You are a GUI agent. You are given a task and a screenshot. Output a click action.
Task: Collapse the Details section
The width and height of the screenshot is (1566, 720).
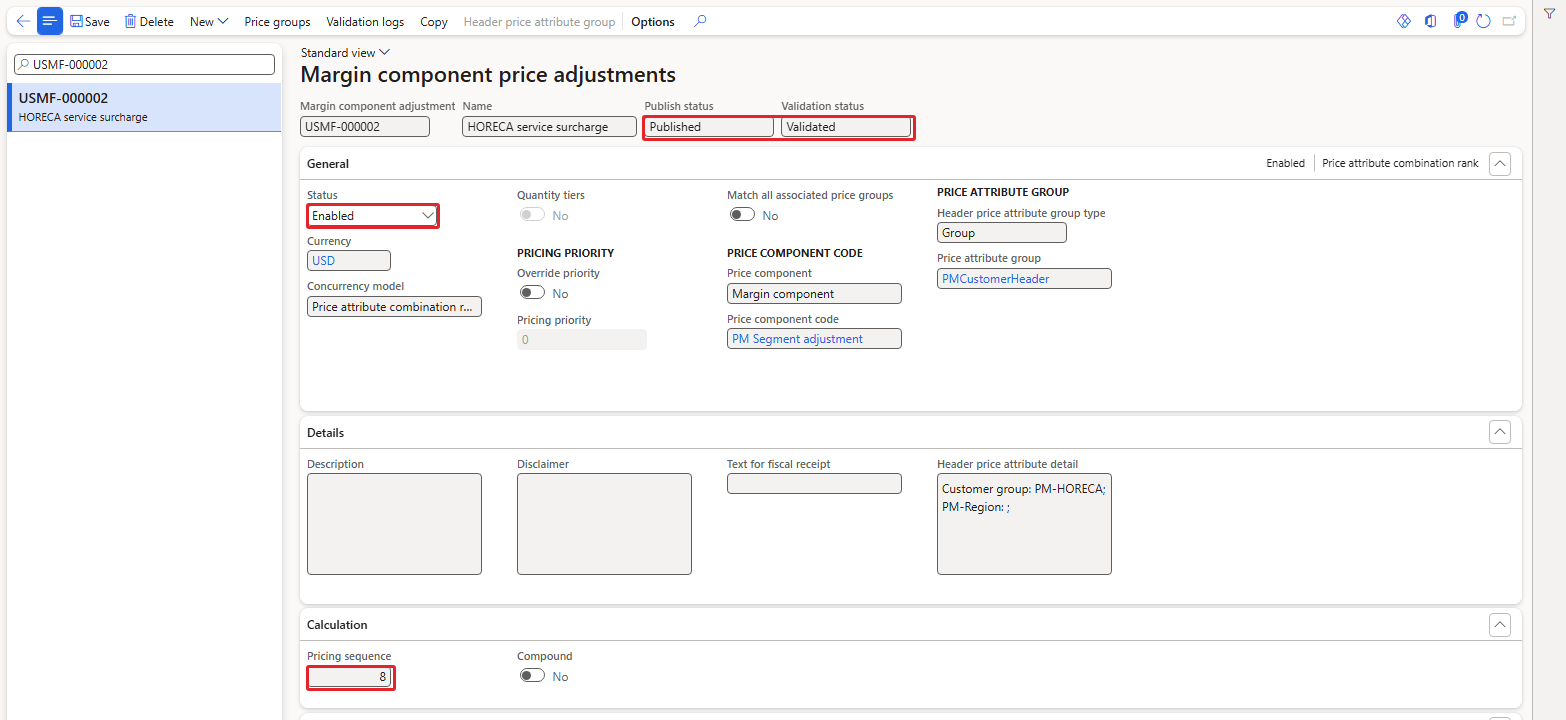tap(1499, 432)
